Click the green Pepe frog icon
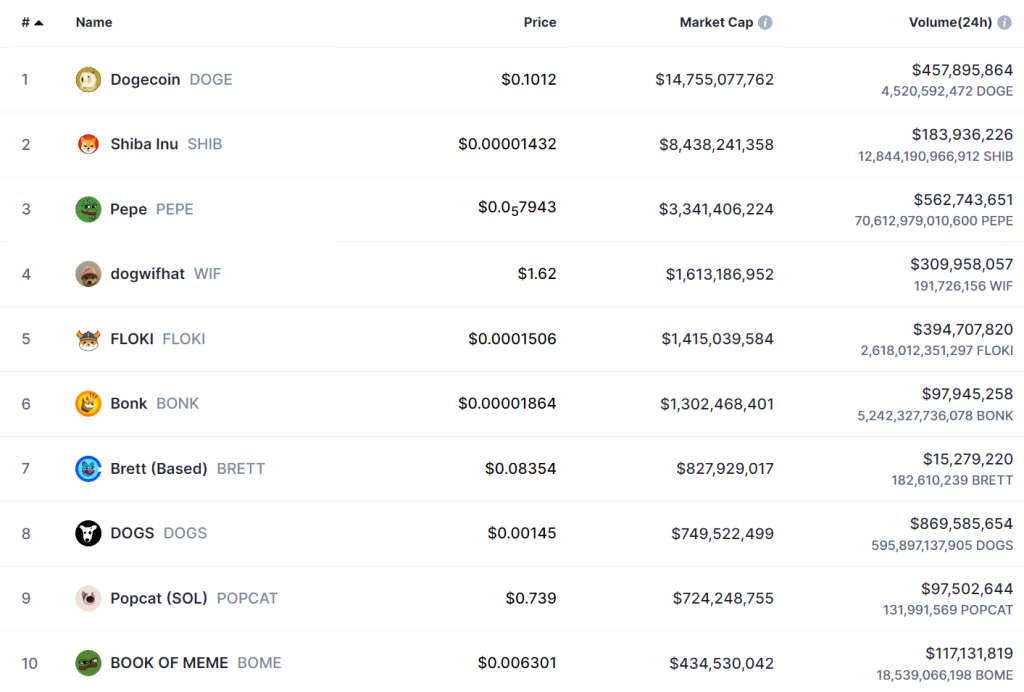Image resolution: width=1024 pixels, height=692 pixels. (x=88, y=209)
